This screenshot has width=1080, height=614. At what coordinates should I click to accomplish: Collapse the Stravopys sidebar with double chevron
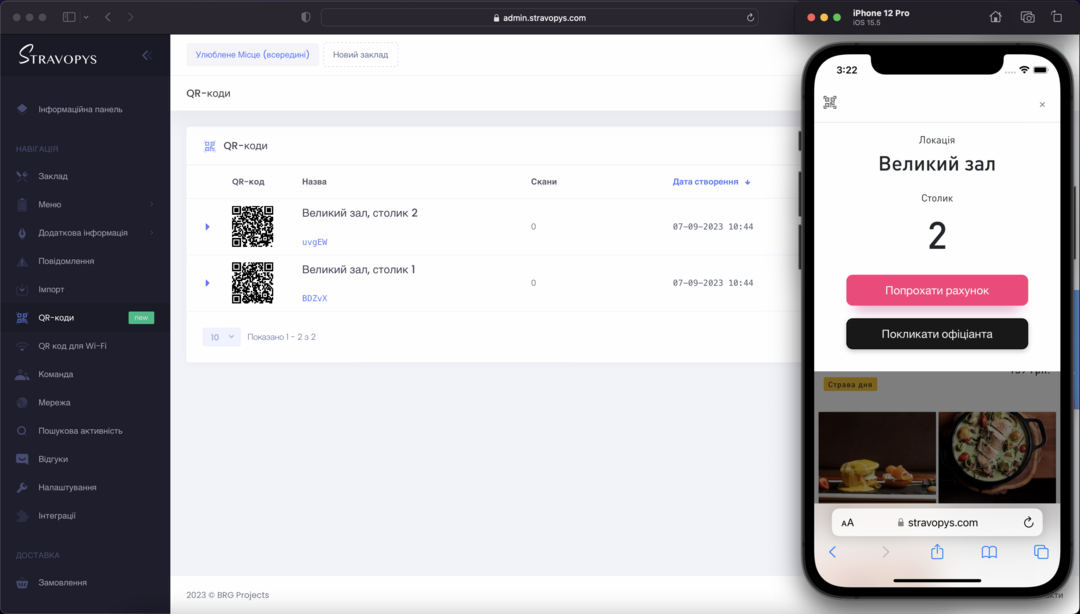point(147,55)
